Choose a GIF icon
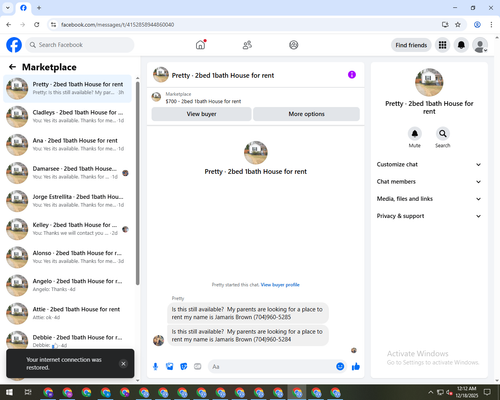This screenshot has height=400, width=500. tap(198, 367)
